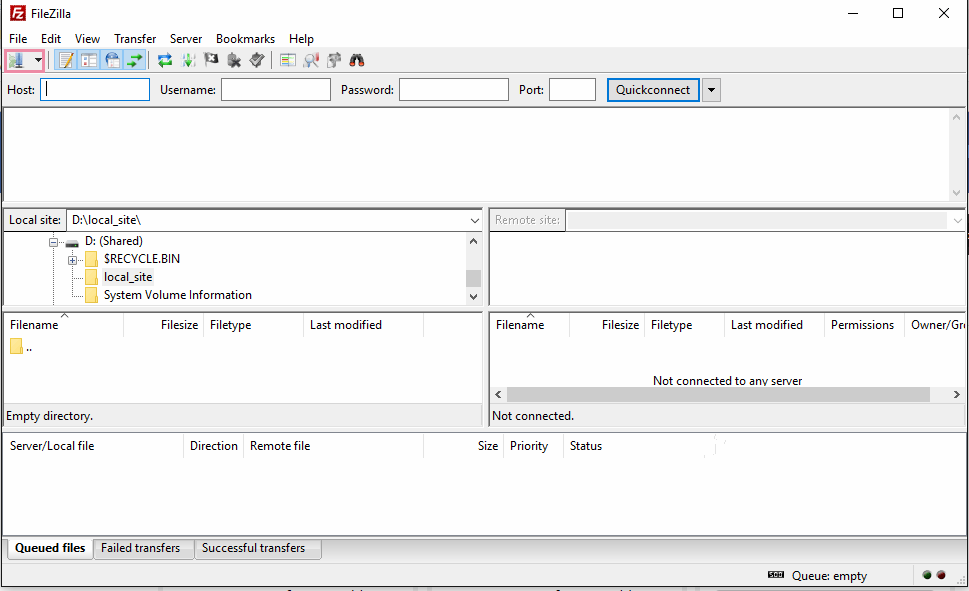Viewport: 969px width, 591px height.
Task: Open the Bookmarks menu
Action: point(245,38)
